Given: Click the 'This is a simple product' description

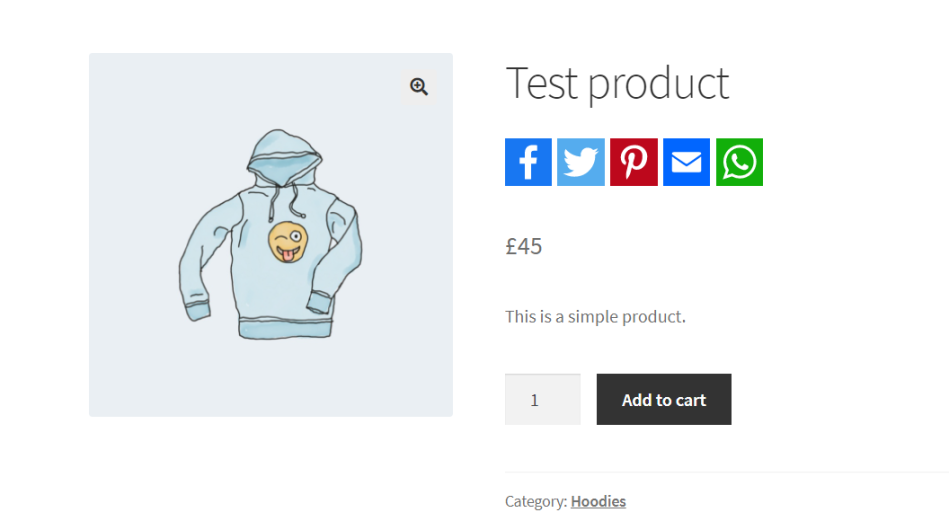Looking at the screenshot, I should click(596, 316).
